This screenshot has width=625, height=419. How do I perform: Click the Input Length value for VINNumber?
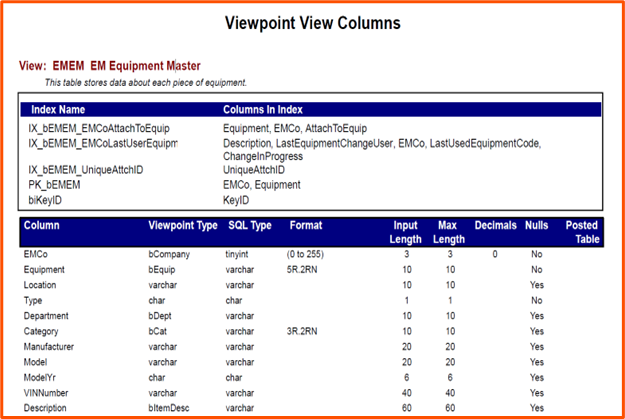point(407,393)
